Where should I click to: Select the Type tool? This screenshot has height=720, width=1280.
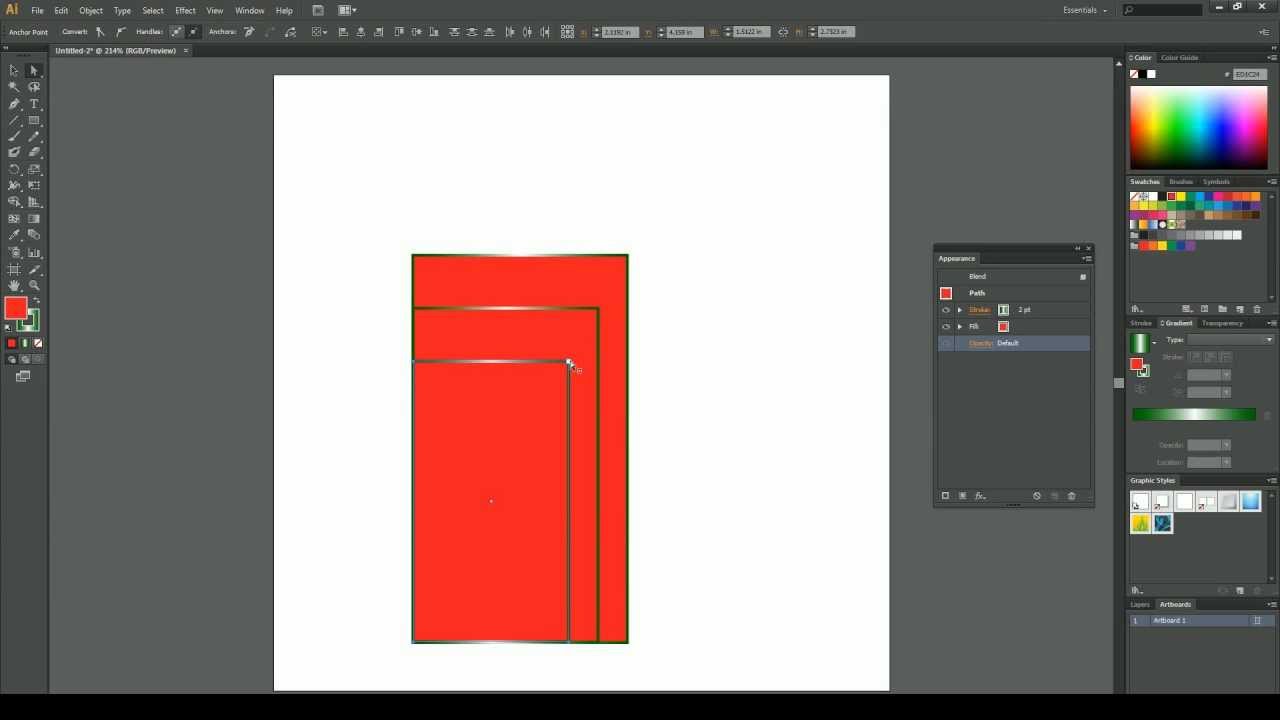[34, 104]
